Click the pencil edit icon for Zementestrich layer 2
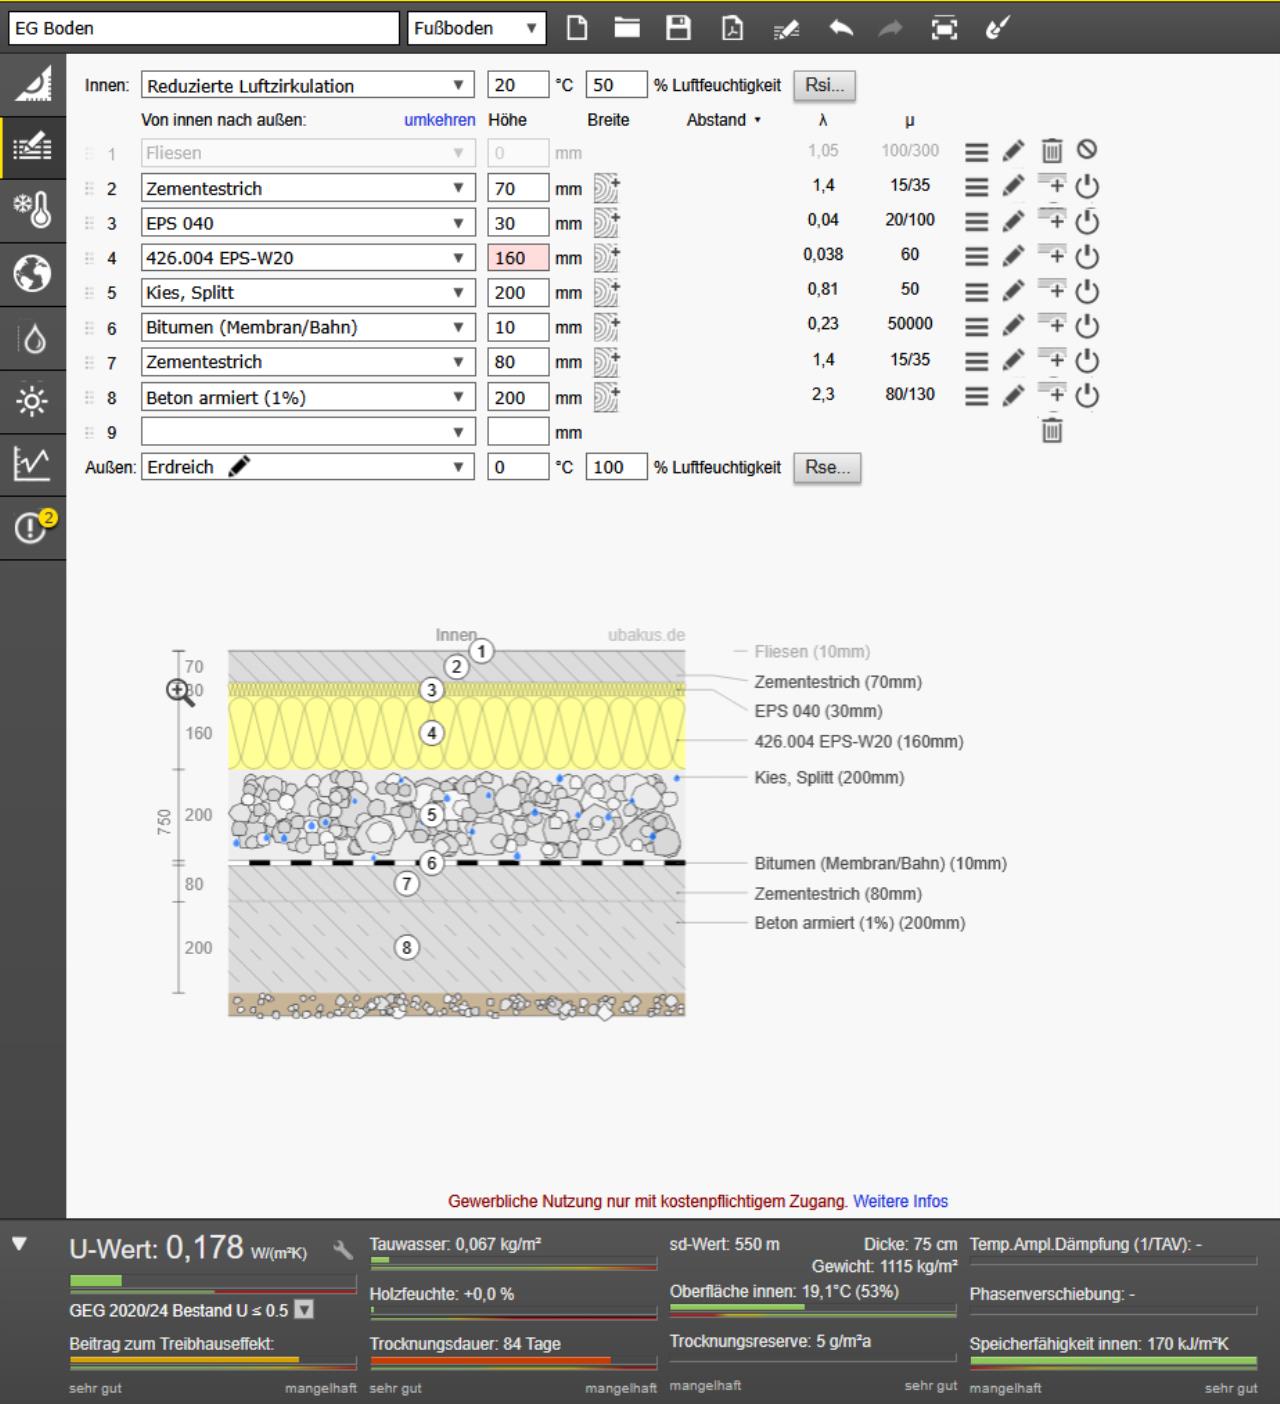 tap(1013, 186)
